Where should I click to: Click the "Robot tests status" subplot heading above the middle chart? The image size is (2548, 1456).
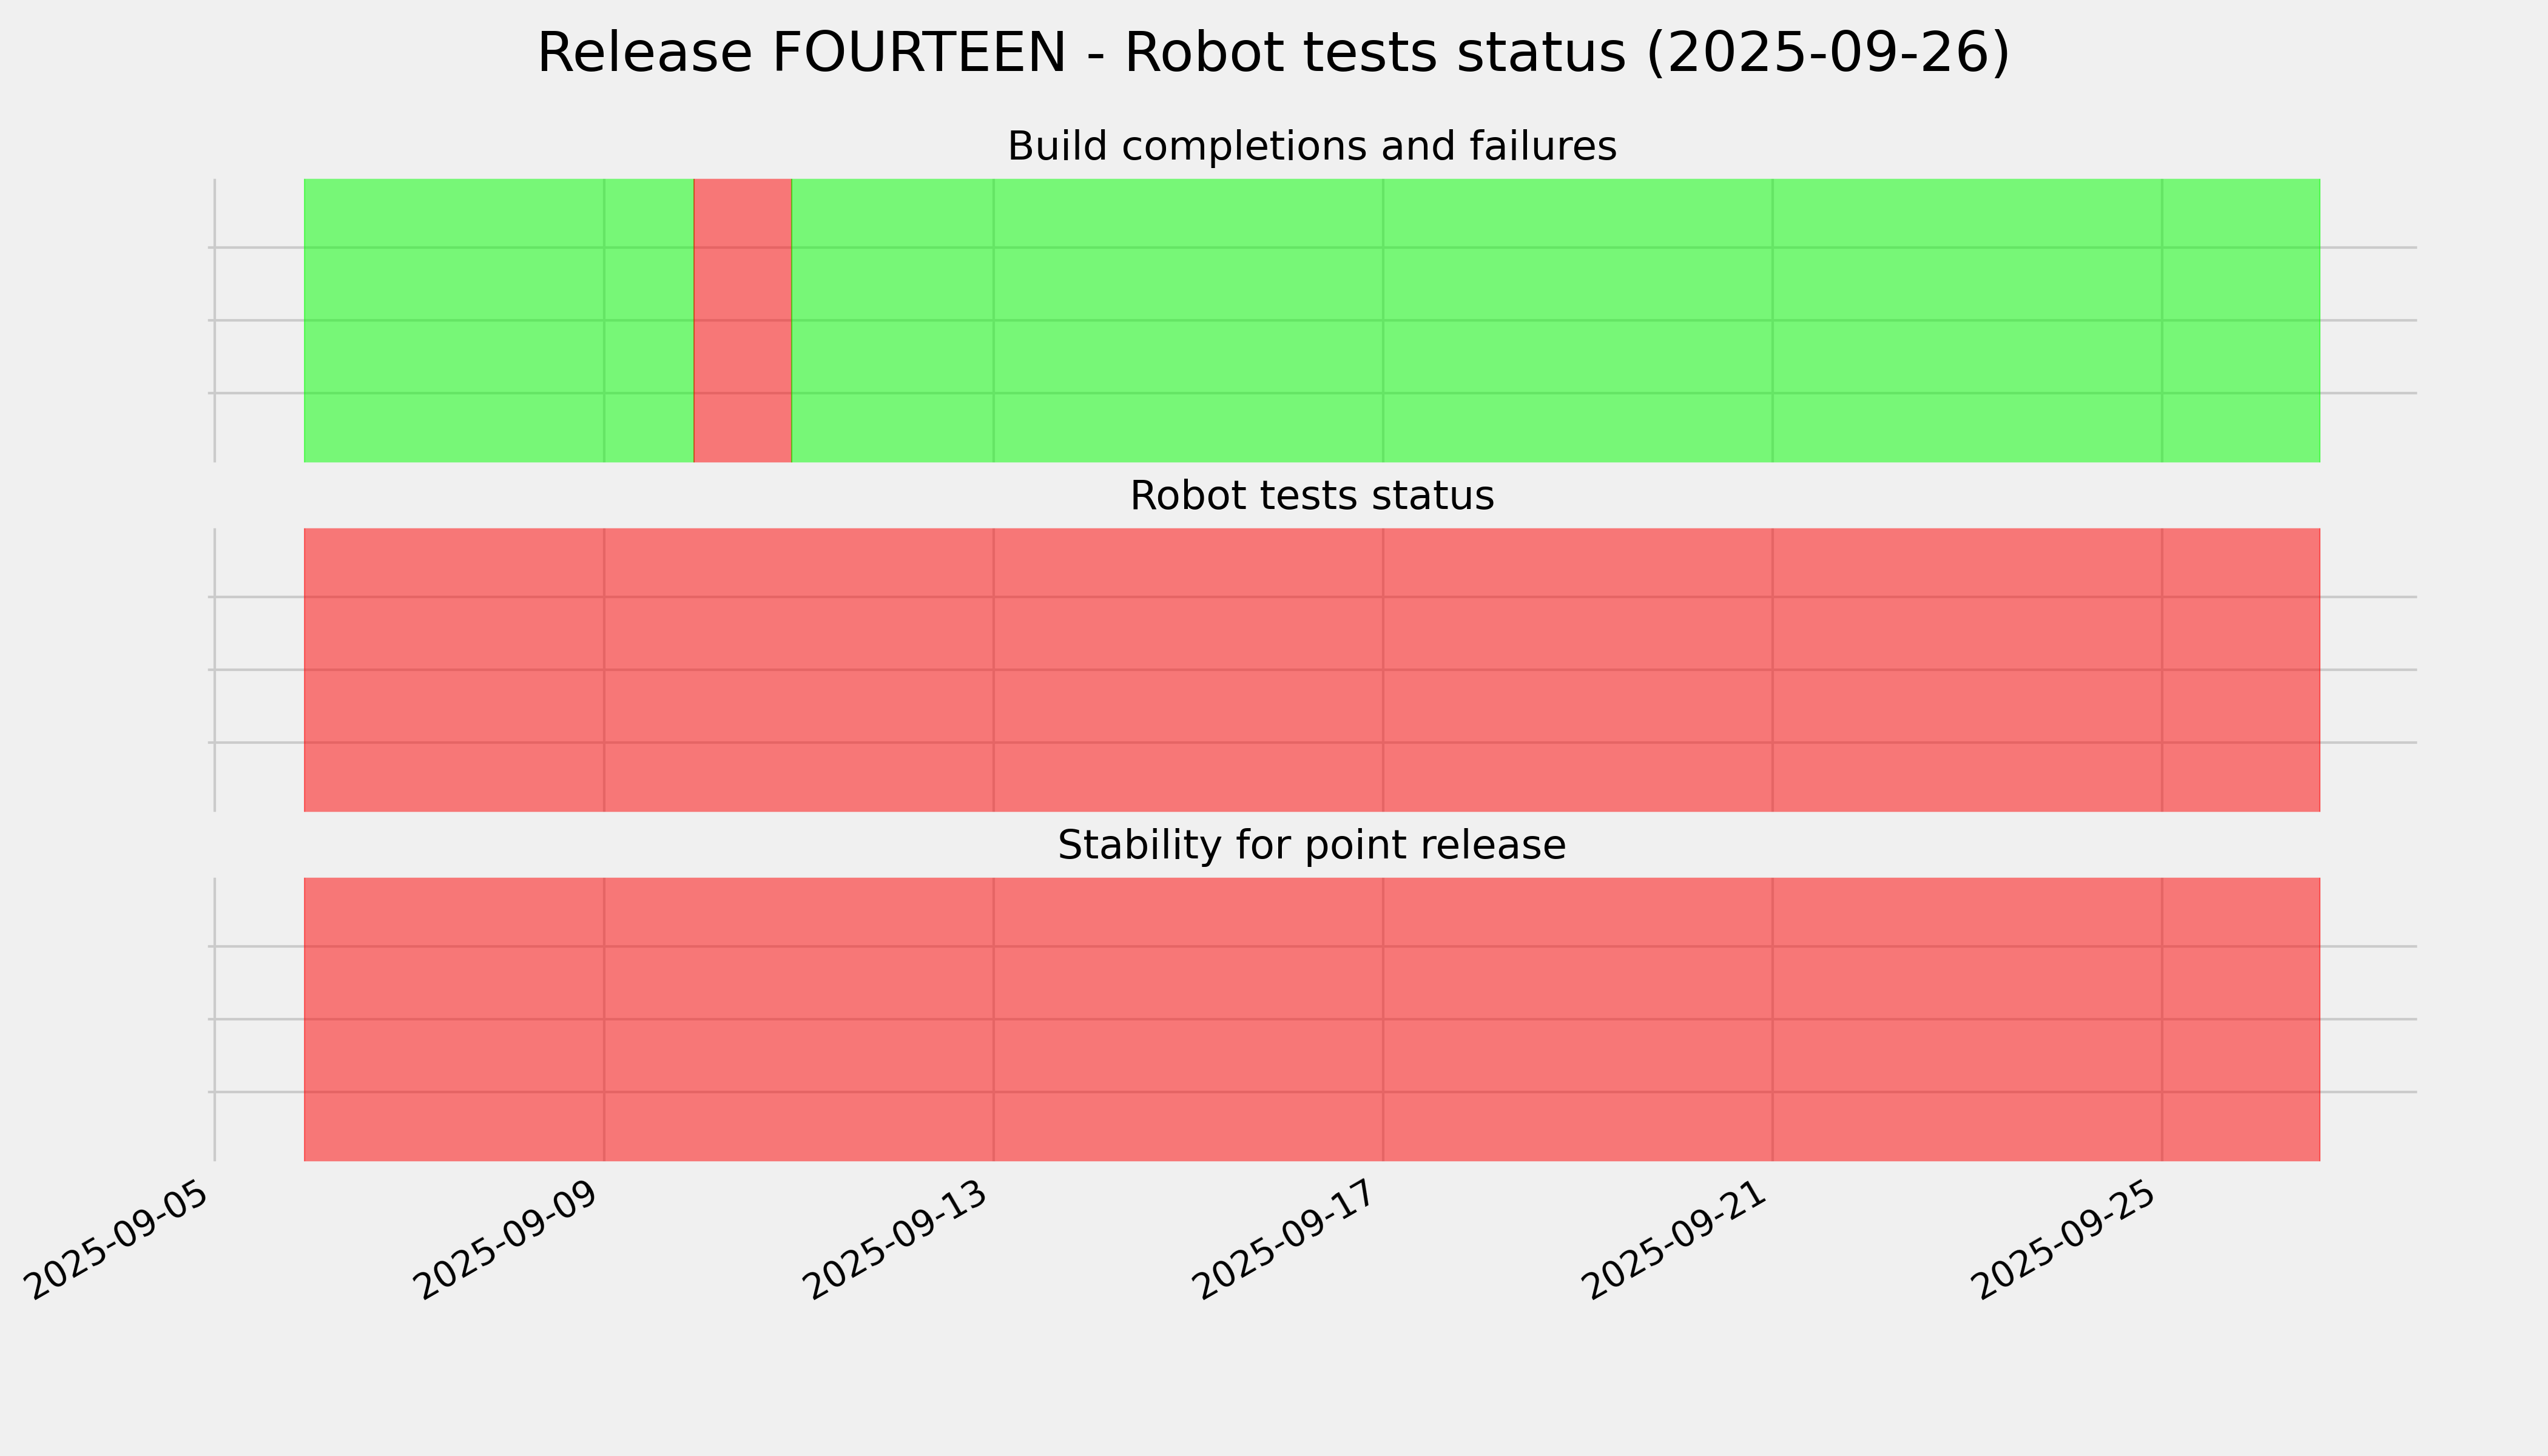(x=1311, y=496)
